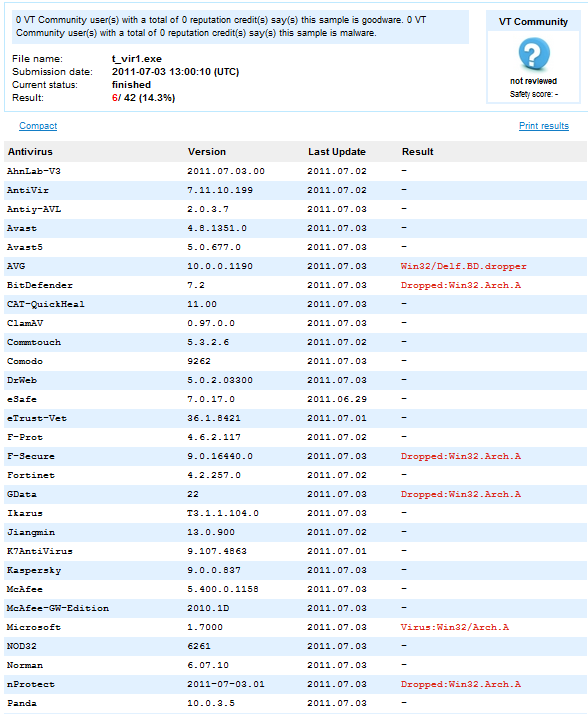Click the Safety score text
The width and height of the screenshot is (588, 714).
tap(534, 94)
